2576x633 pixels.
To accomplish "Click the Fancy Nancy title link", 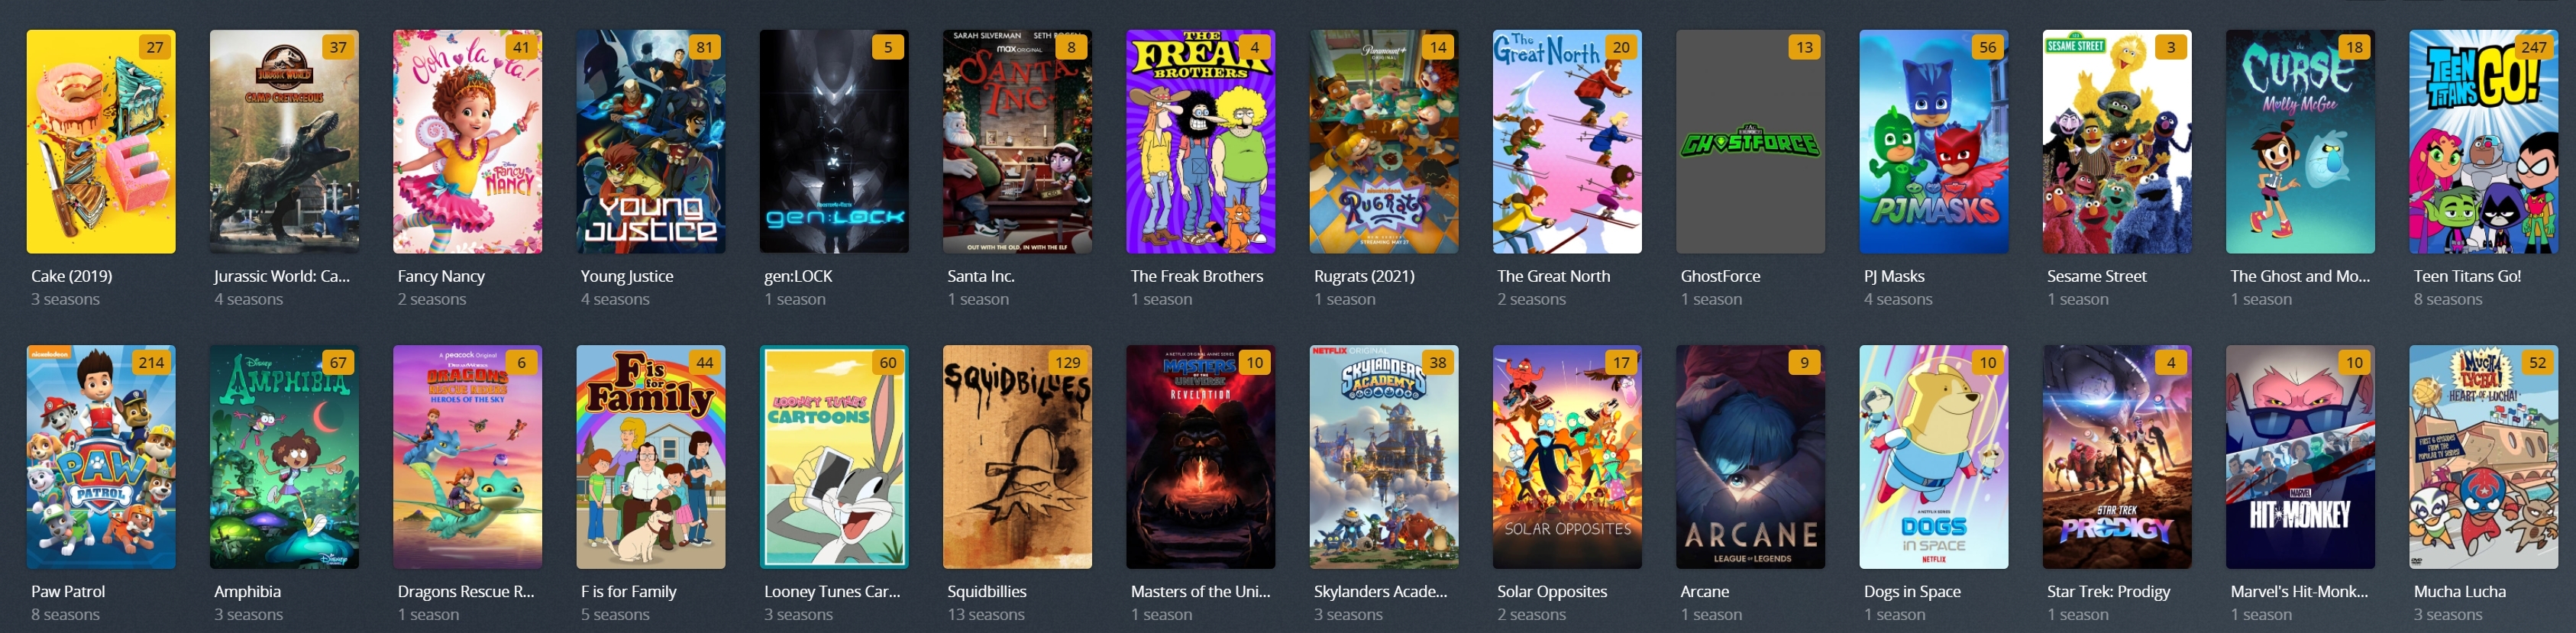I will click(441, 277).
